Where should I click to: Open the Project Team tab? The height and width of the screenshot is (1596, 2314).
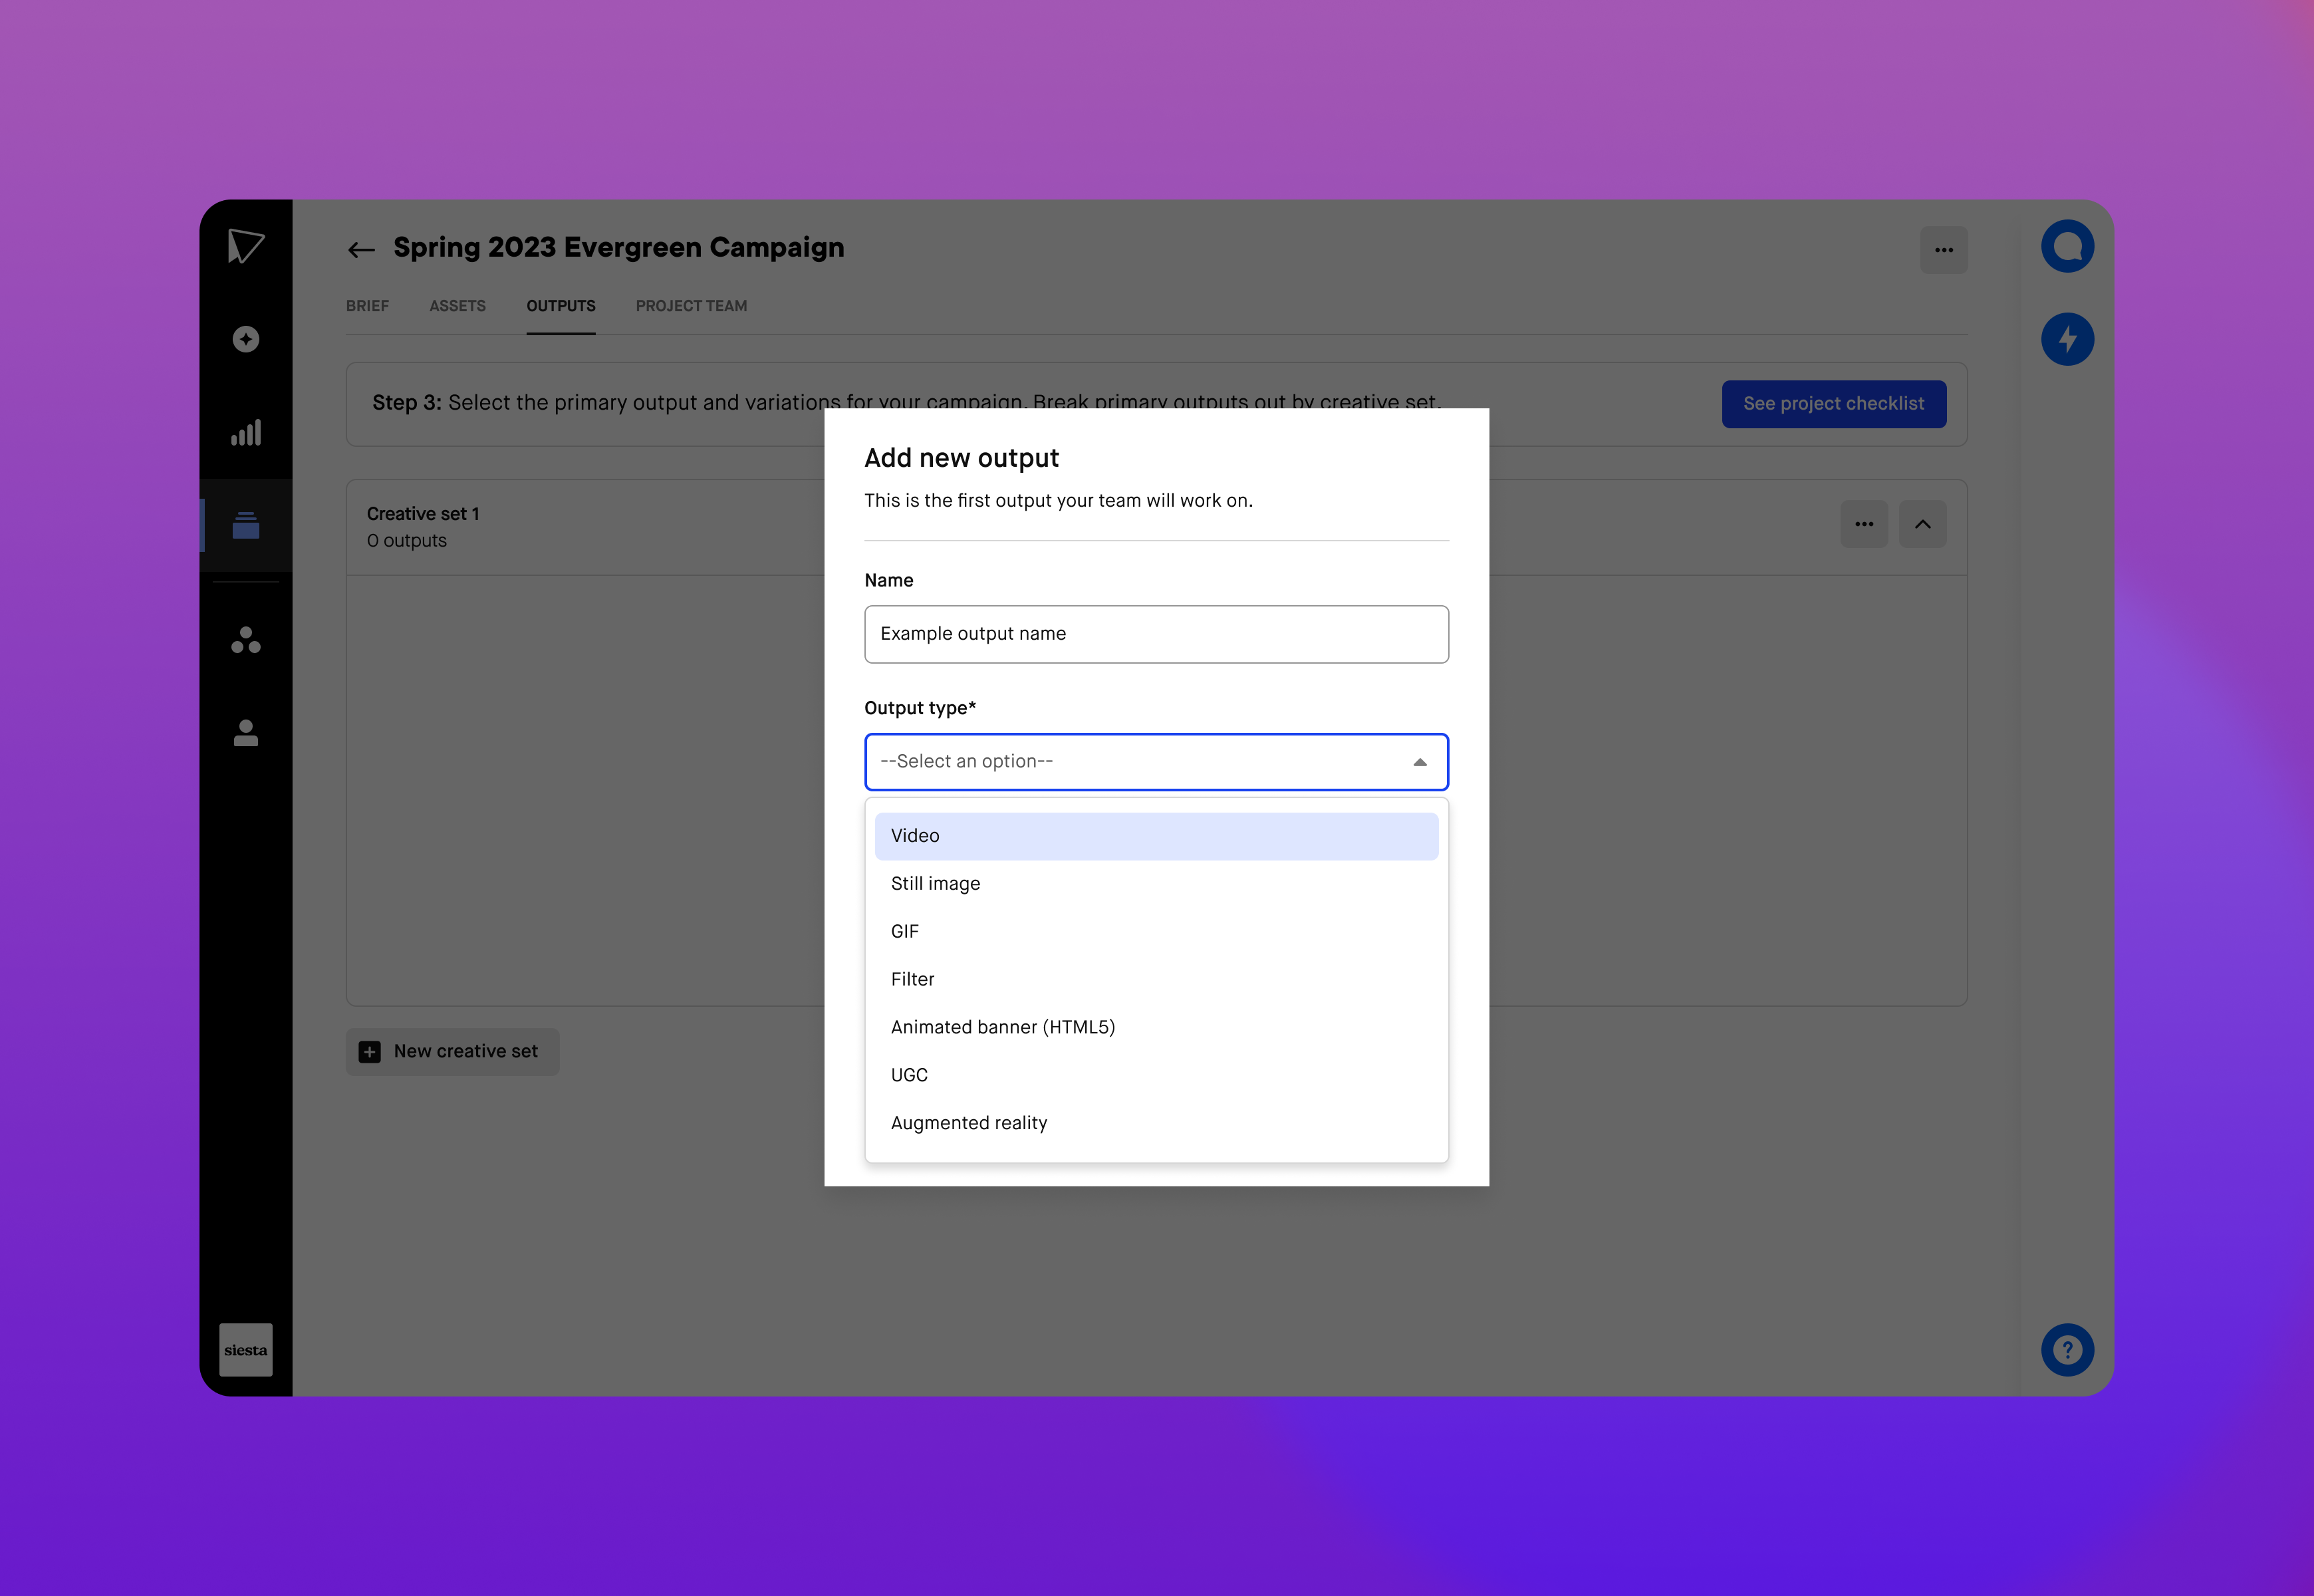691,306
